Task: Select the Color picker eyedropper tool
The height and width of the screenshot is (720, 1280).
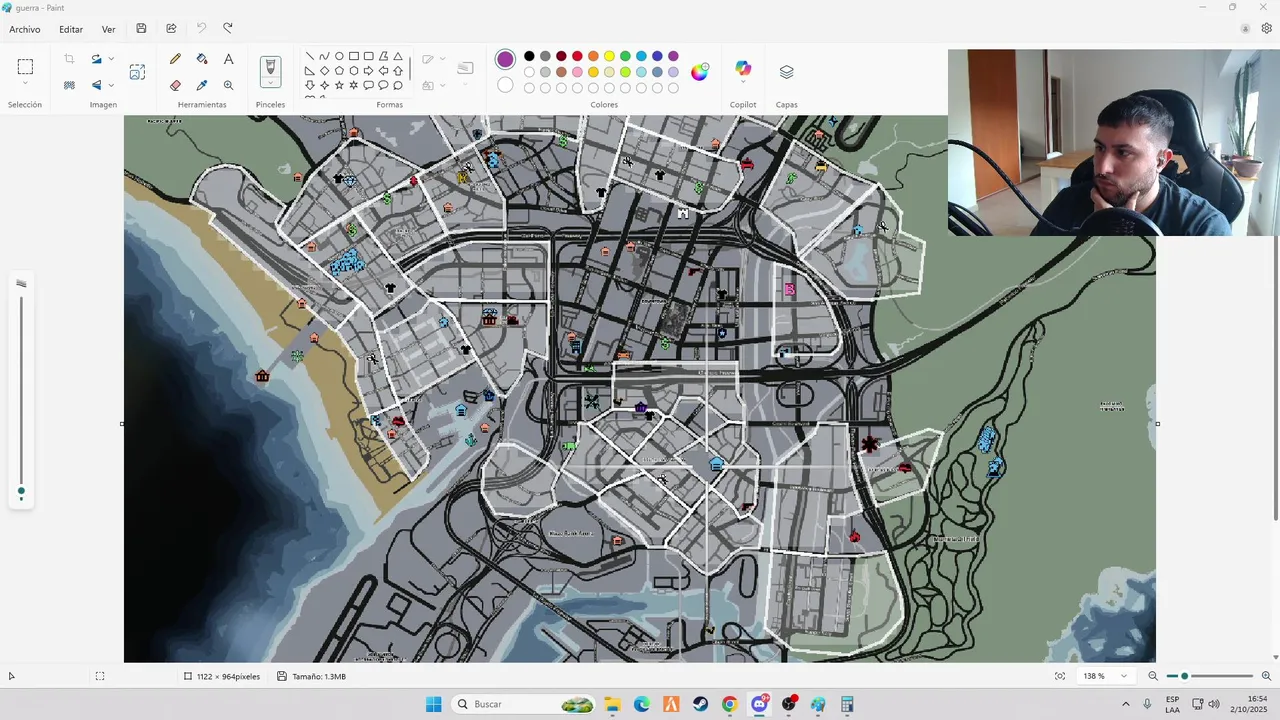Action: [202, 85]
